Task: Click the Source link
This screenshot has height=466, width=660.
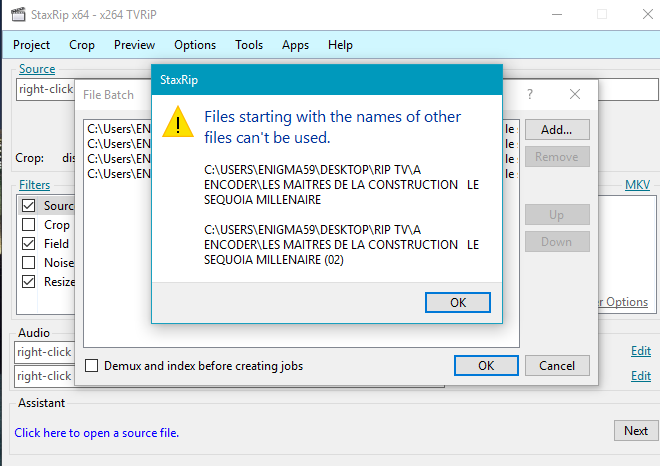Action: point(37,69)
